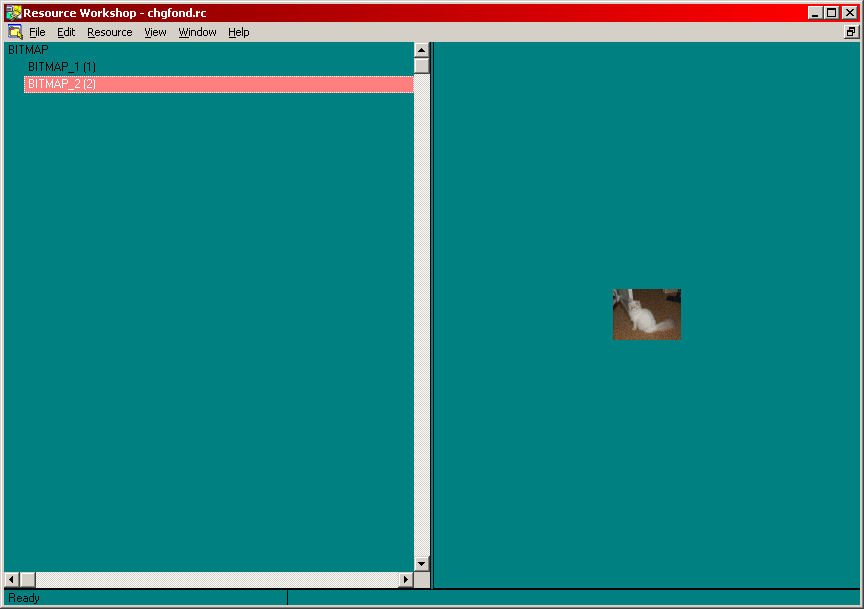
Task: Click the horizontal scrollbar thumb in resource list
Action: click(x=28, y=580)
